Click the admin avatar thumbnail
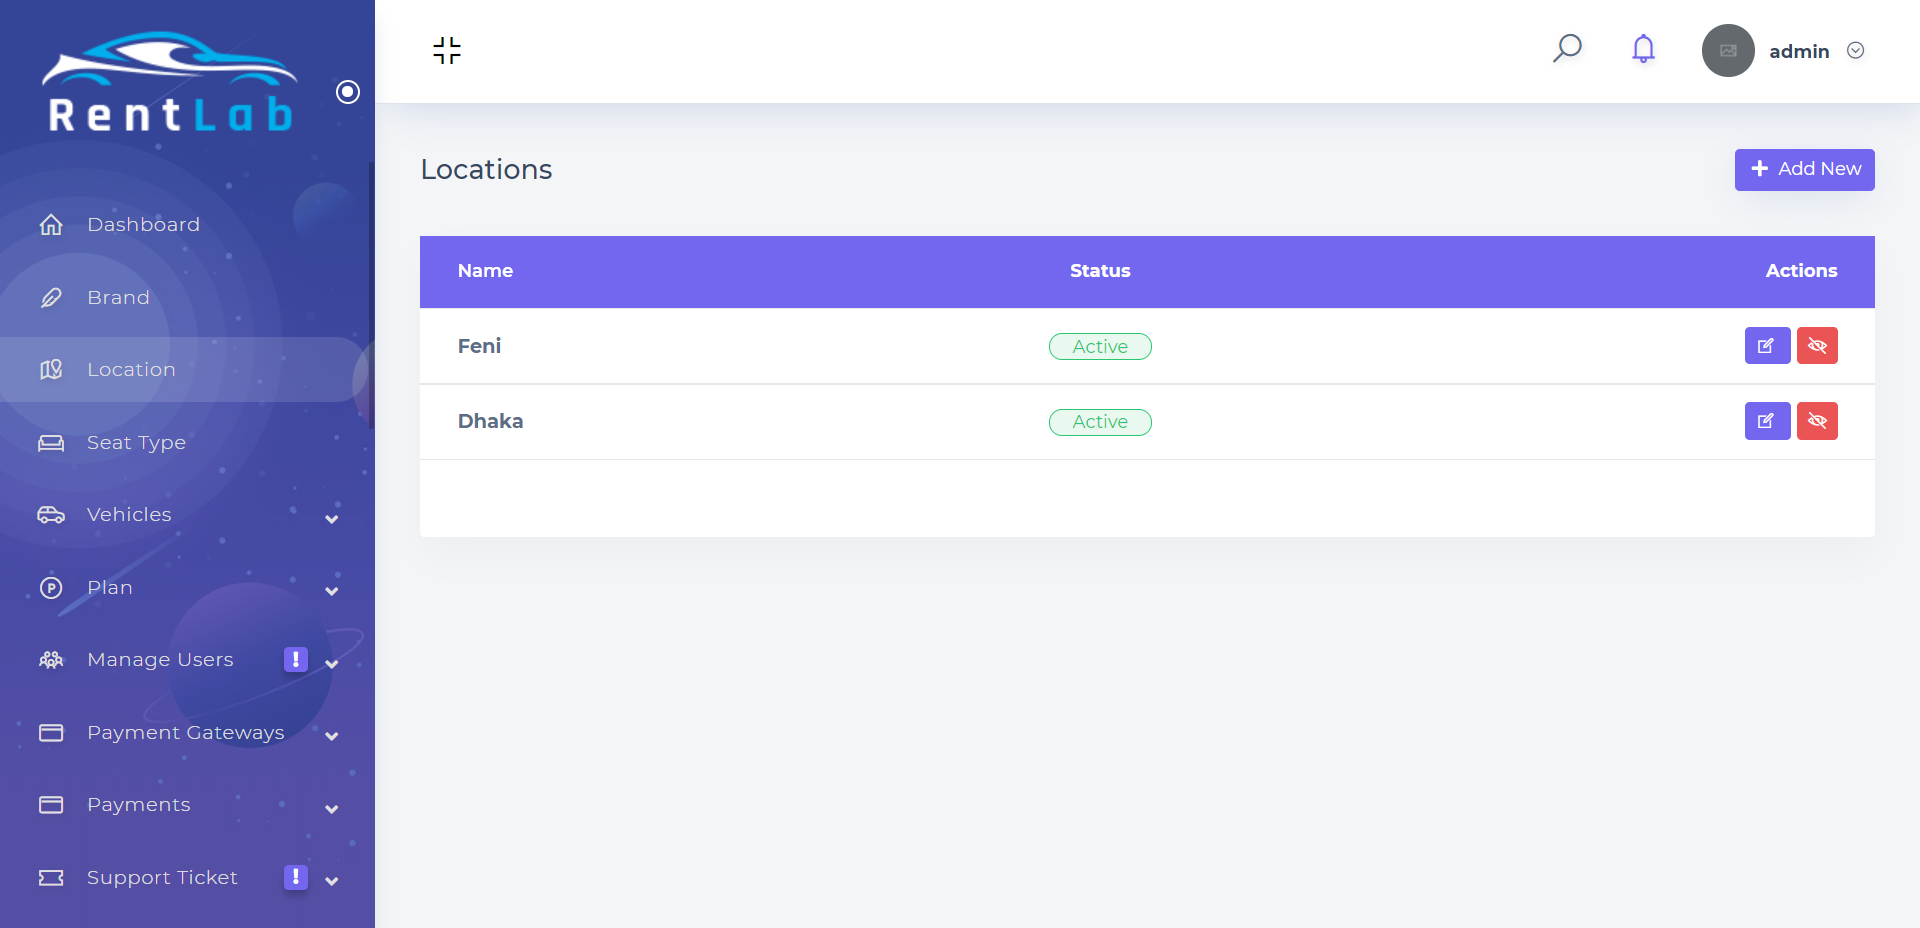 [1728, 51]
